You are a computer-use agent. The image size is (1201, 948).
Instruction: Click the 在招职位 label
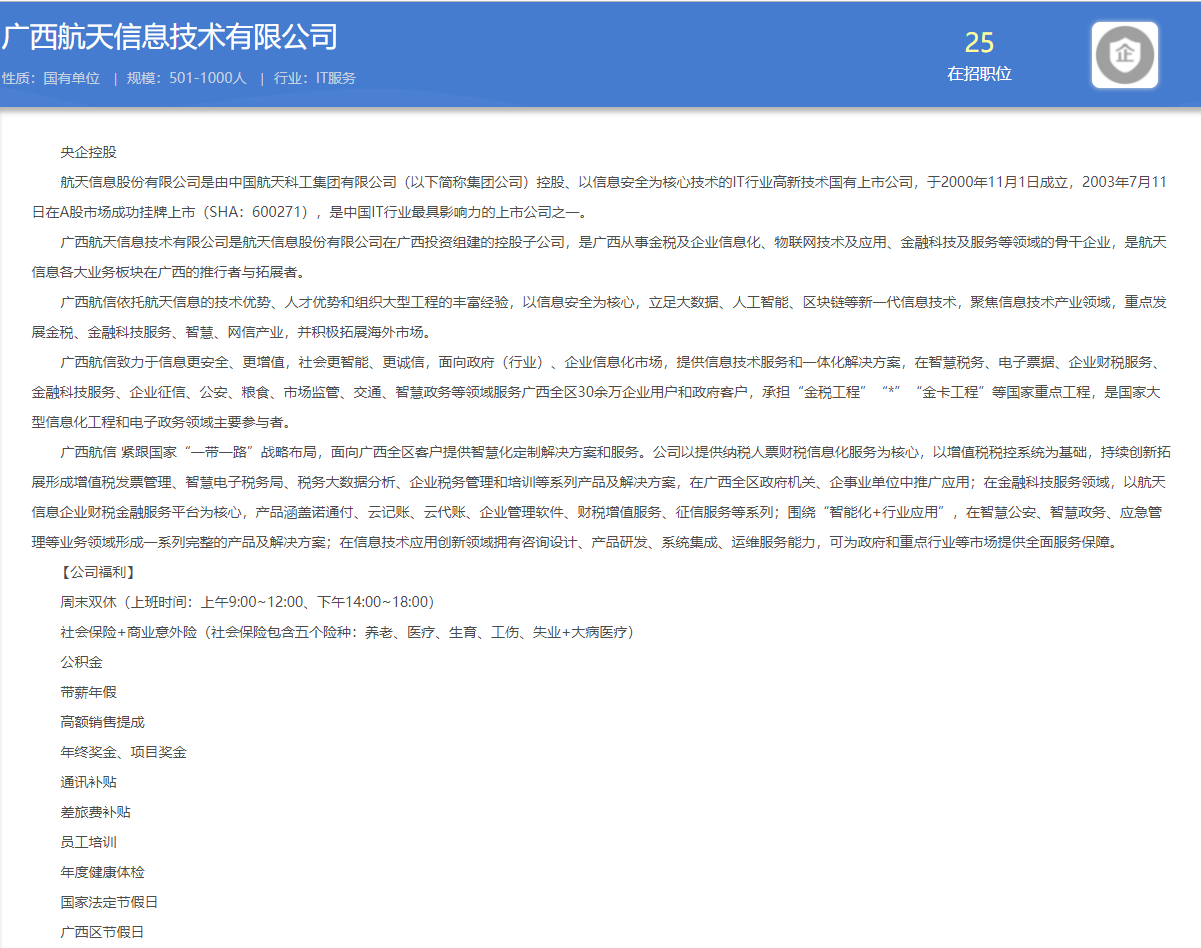(x=980, y=73)
